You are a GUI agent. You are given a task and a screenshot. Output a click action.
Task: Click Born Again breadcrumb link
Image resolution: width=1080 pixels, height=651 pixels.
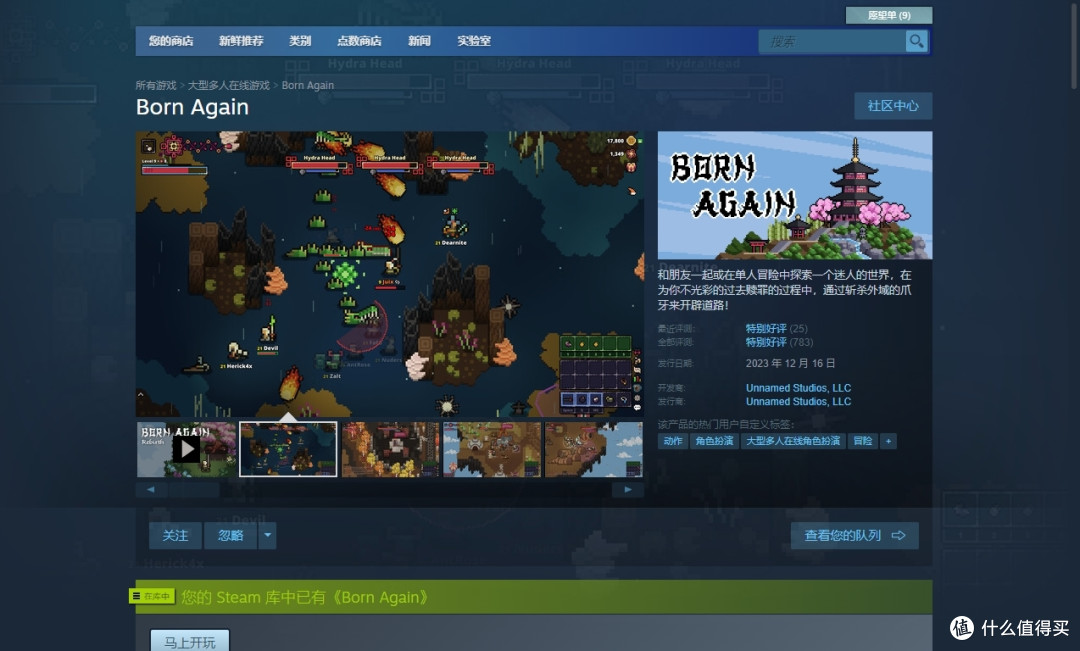[x=307, y=85]
